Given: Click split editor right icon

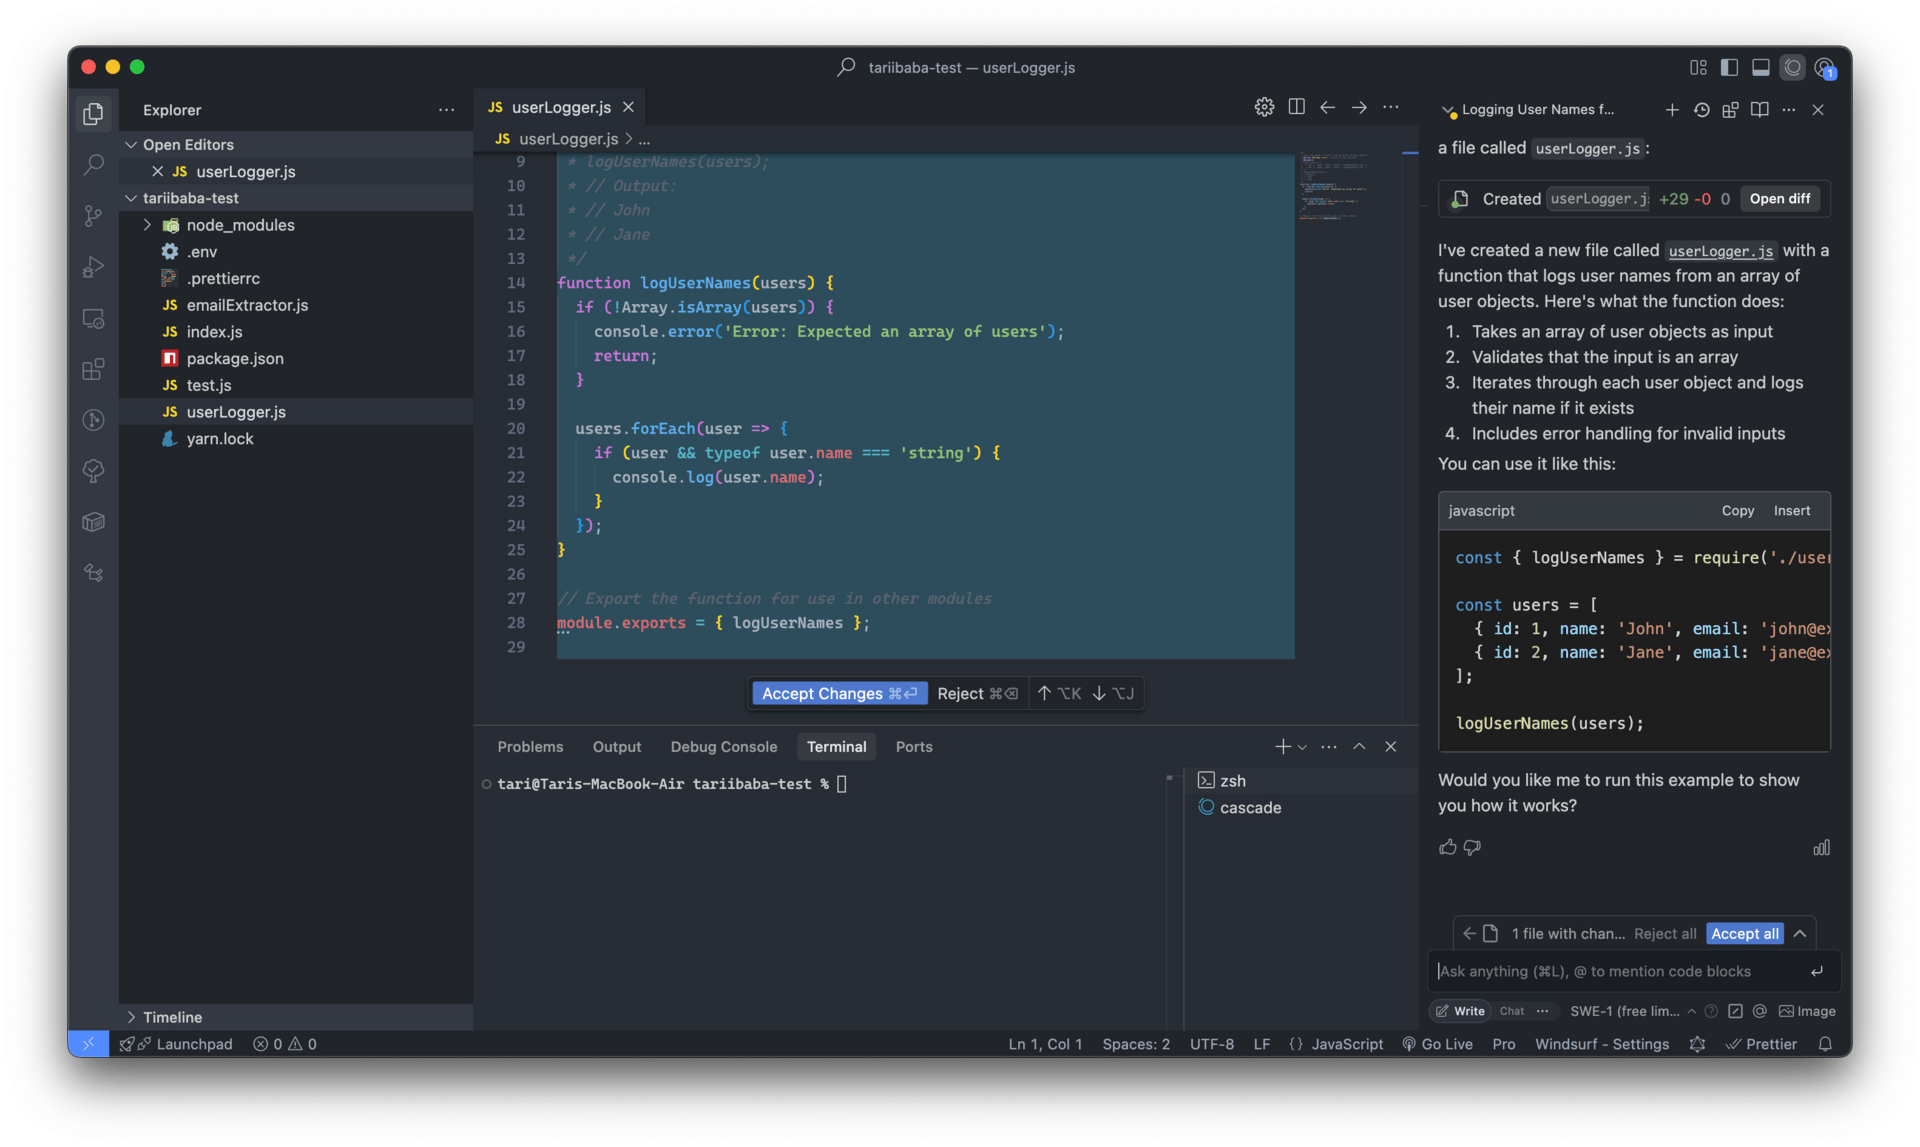Looking at the screenshot, I should point(1296,107).
